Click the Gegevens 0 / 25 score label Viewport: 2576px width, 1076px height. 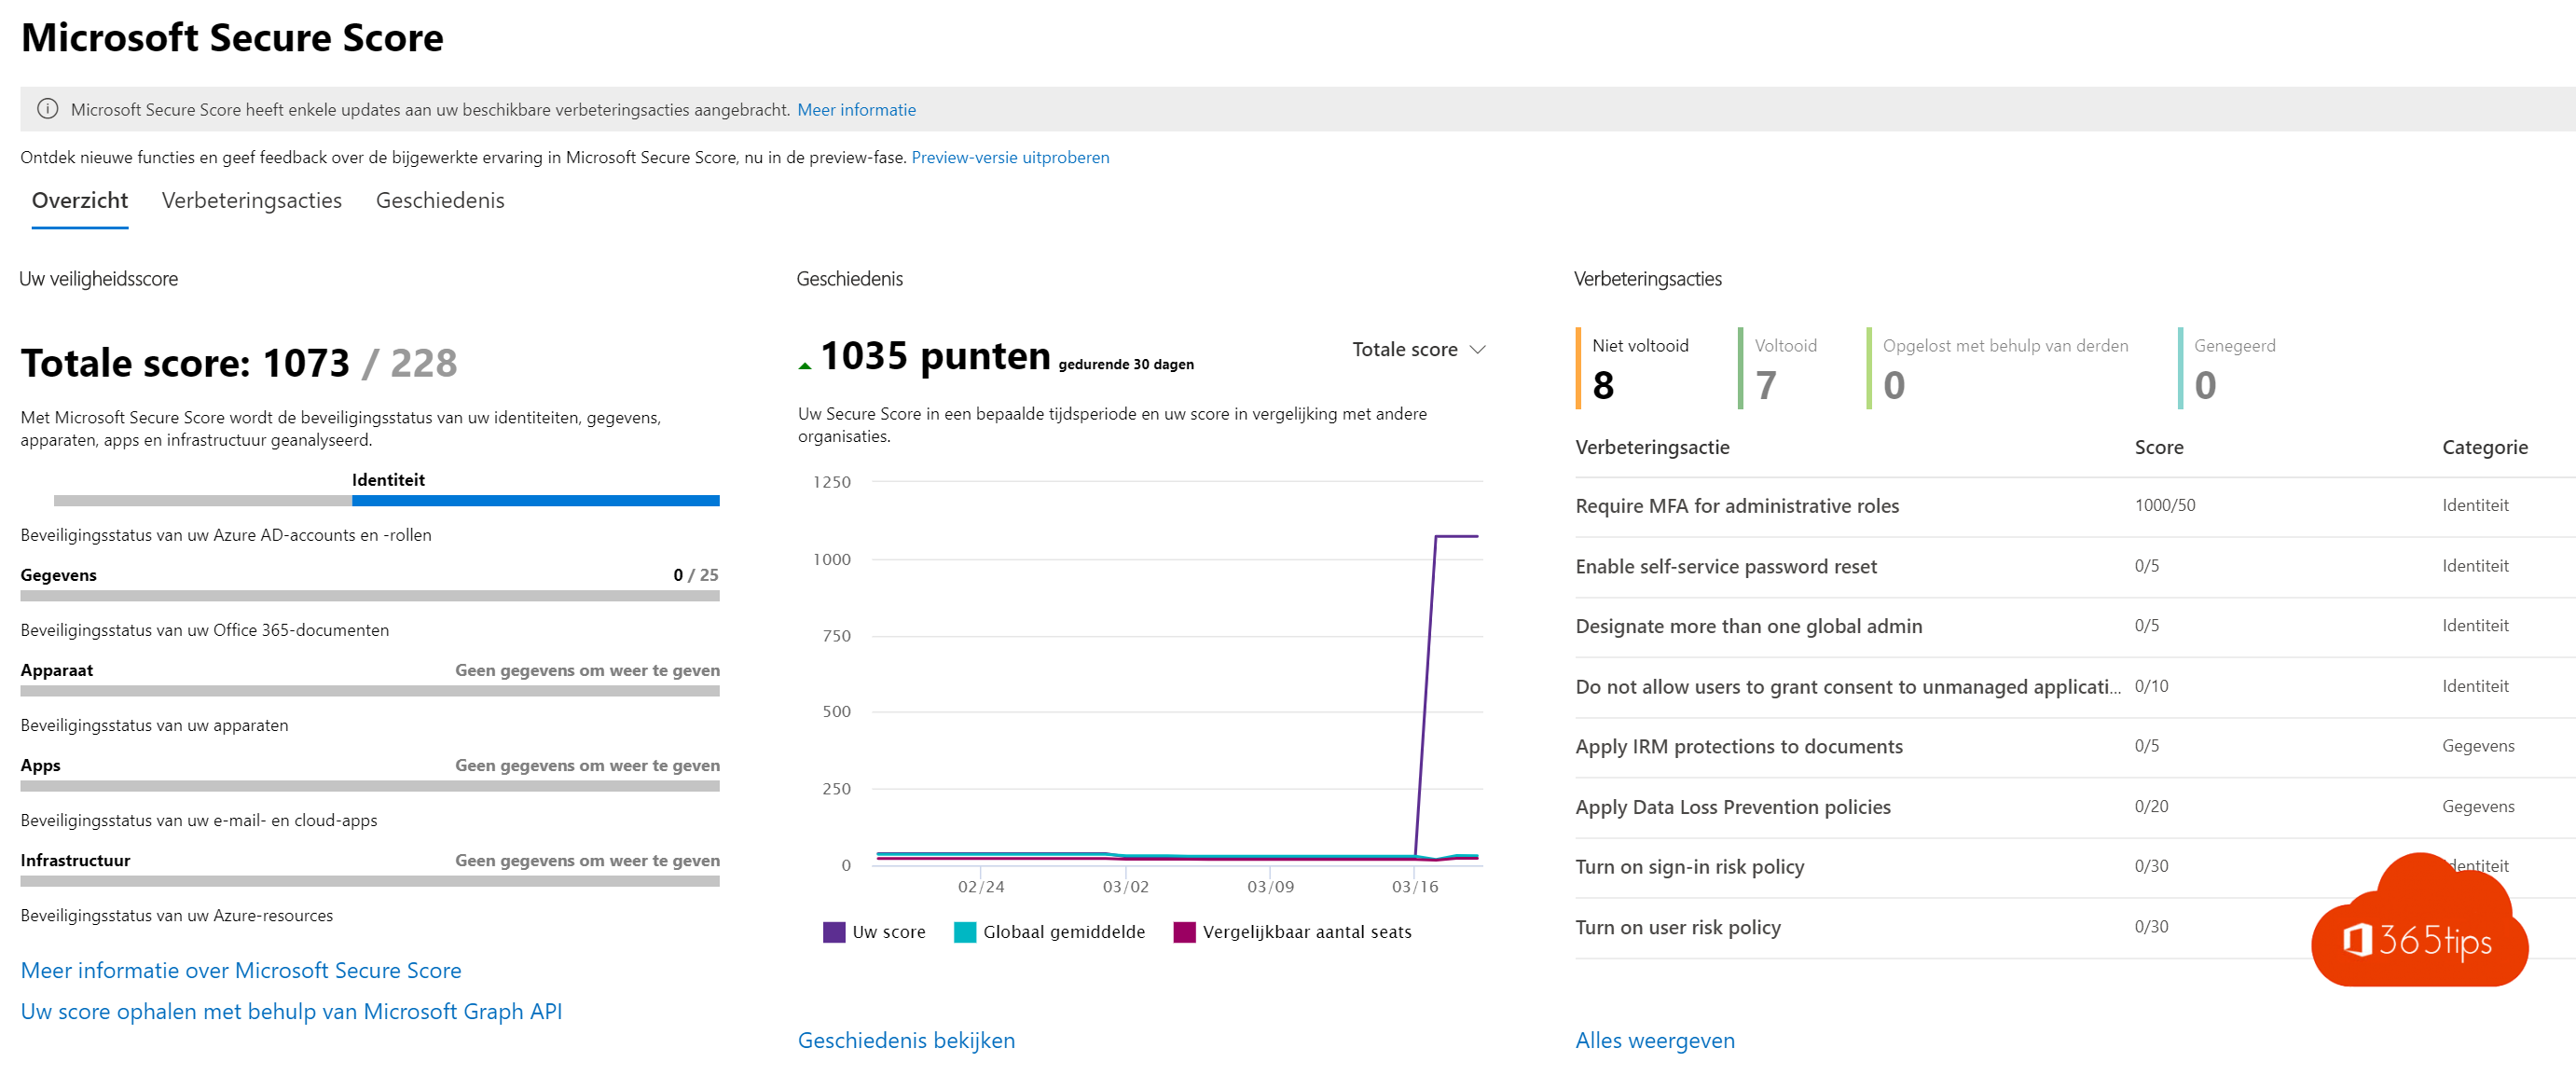695,575
